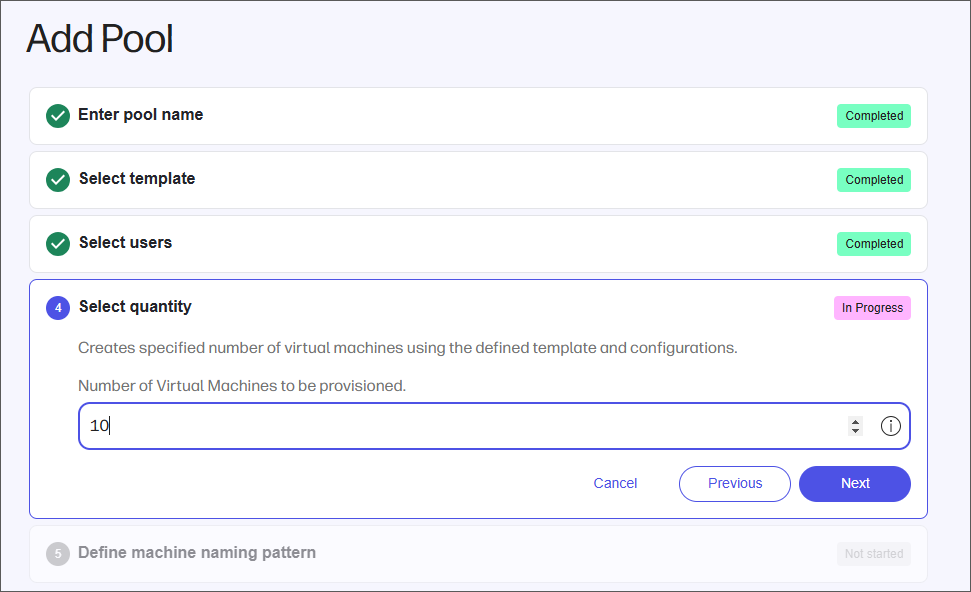Click the 'Creates specified number of virtual machines' description
Viewport: 971px width, 592px height.
(x=407, y=348)
